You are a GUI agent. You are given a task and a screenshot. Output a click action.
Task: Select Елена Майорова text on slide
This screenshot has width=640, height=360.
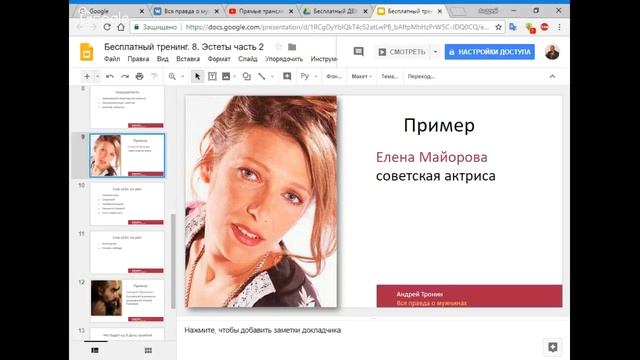click(432, 157)
